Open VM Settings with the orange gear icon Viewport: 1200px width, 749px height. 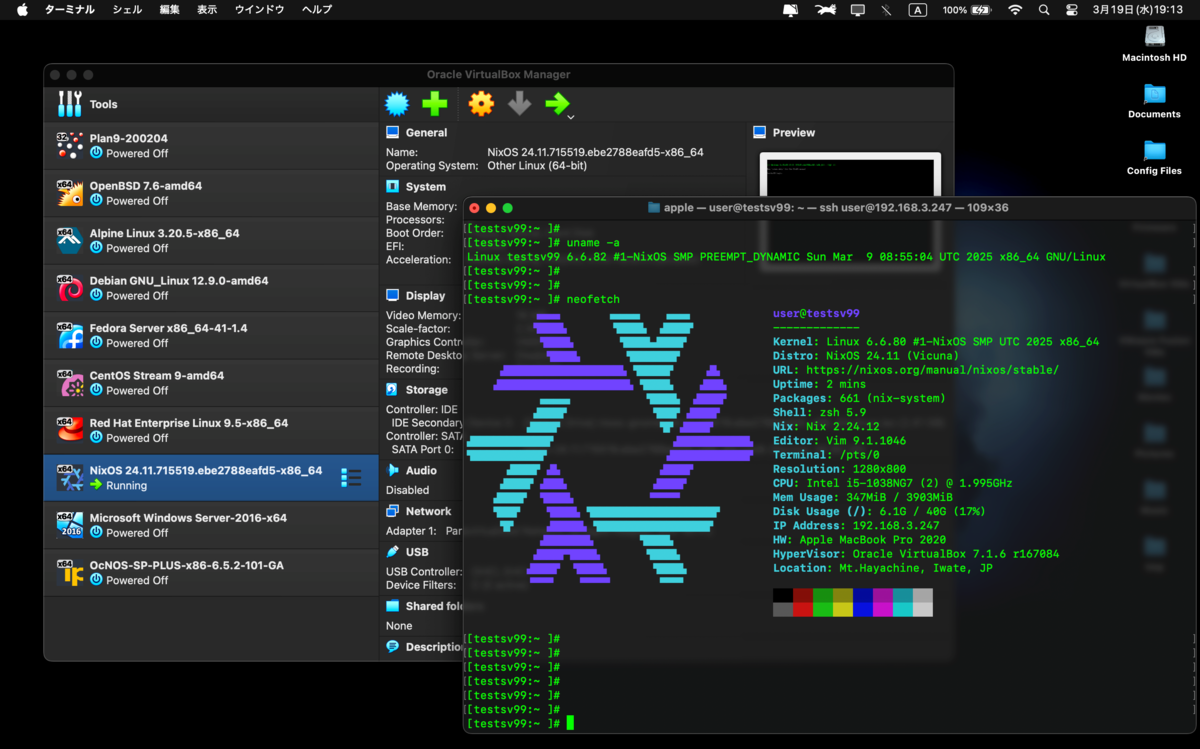point(481,103)
